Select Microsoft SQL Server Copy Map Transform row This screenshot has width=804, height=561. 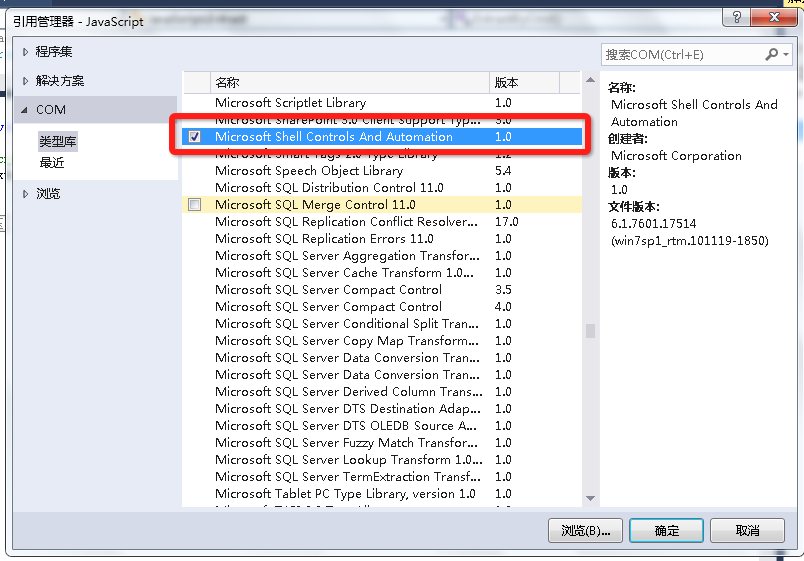382,340
